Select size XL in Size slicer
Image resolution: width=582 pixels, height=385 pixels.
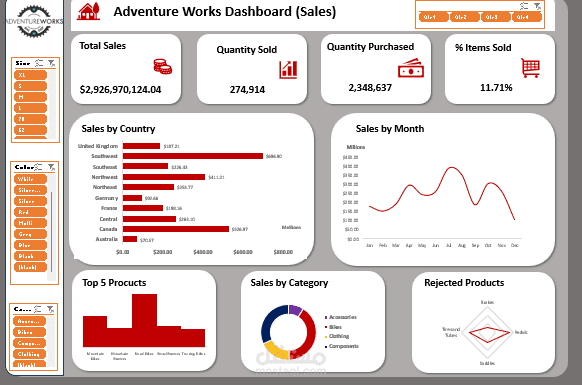pyautogui.click(x=30, y=75)
